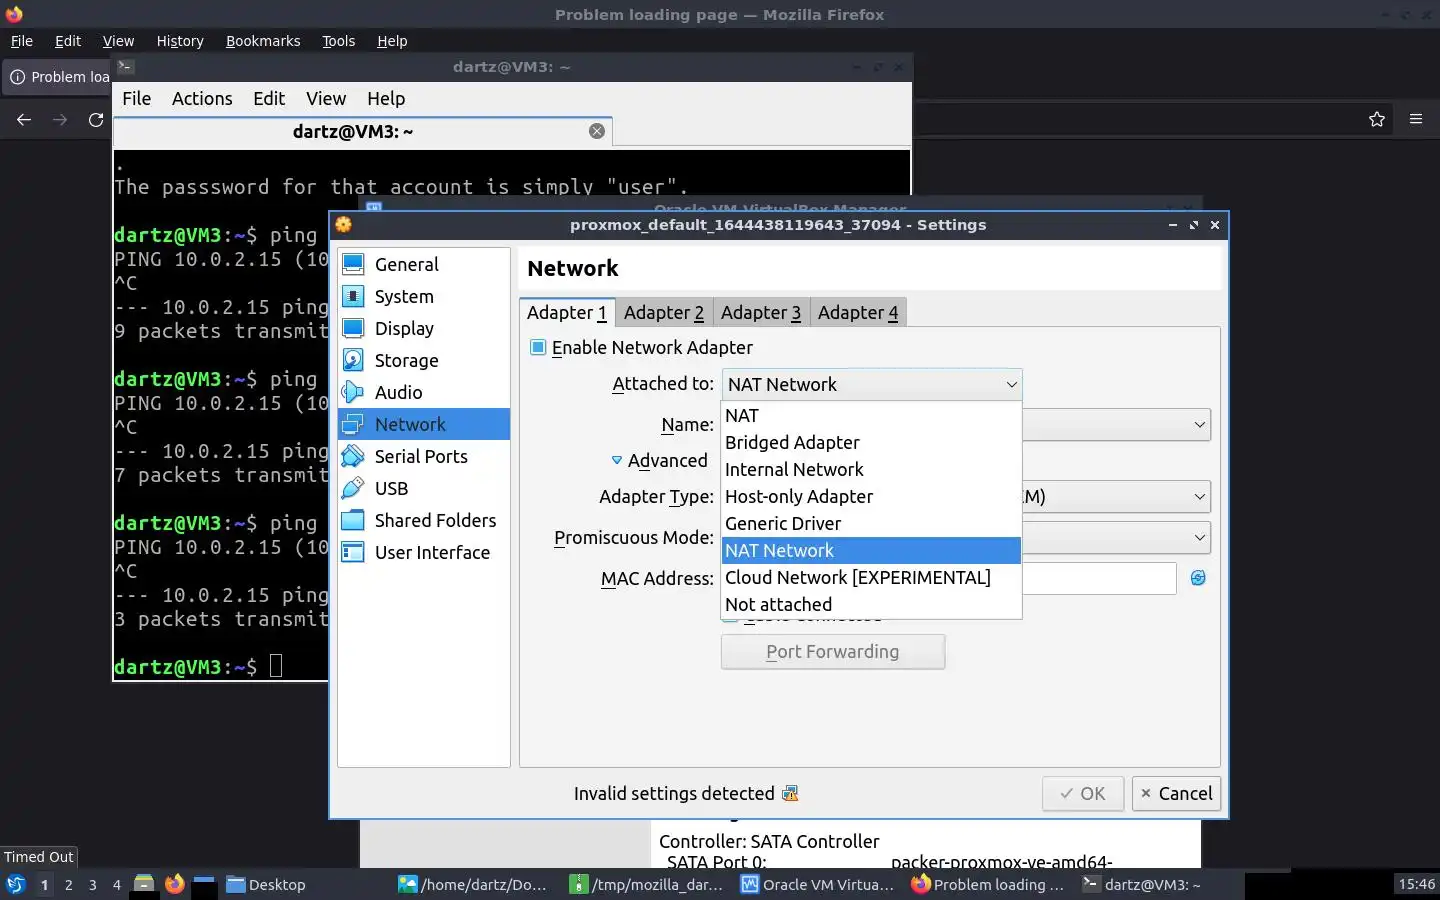Switch to Problem loading Firefox taskbar entry
1440x900 pixels.
tap(988, 884)
